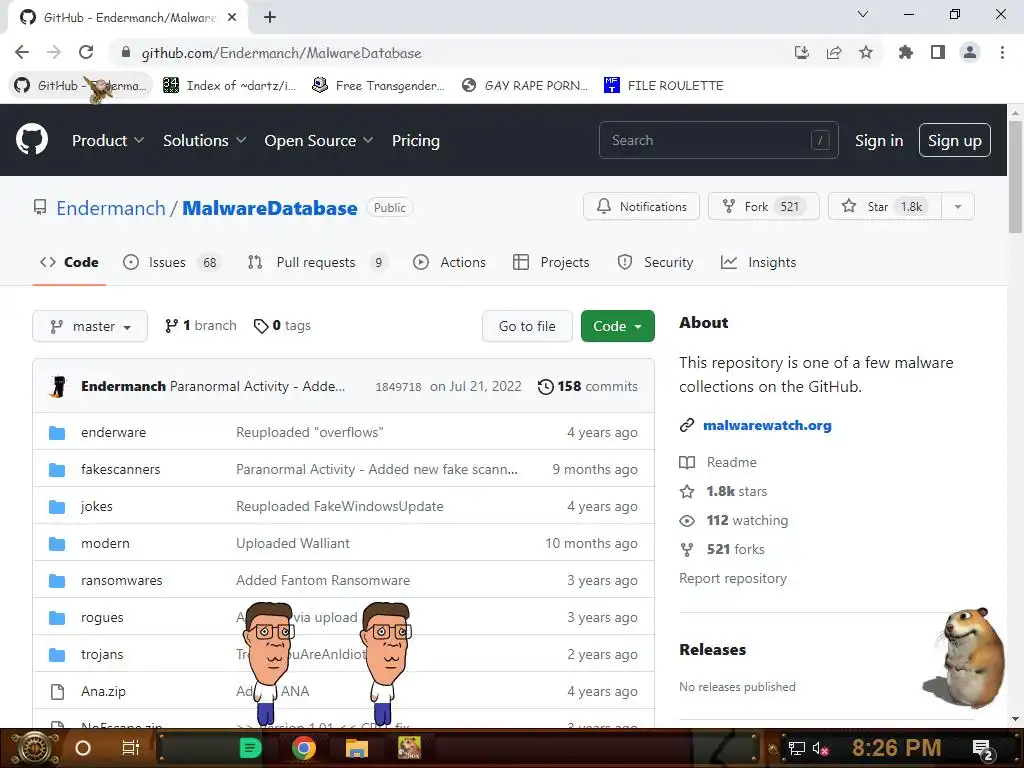Reload the page with refresh icon
1024x768 pixels.
click(x=86, y=52)
